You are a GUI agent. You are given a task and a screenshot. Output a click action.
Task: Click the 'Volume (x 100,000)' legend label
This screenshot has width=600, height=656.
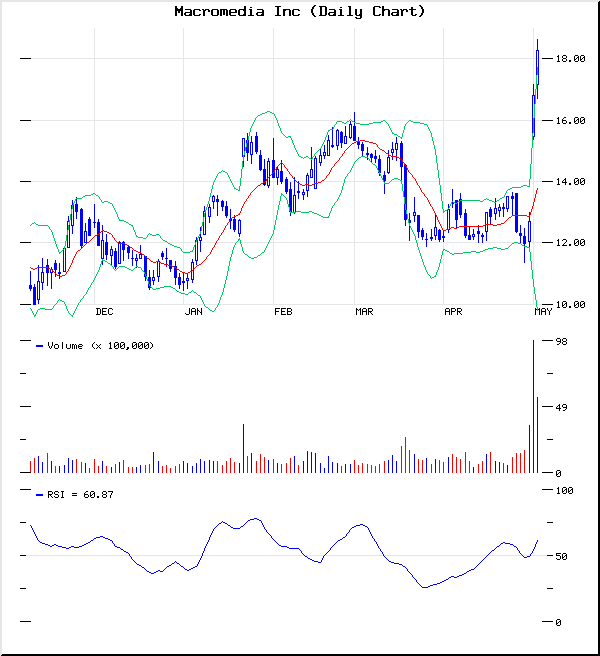point(100,346)
